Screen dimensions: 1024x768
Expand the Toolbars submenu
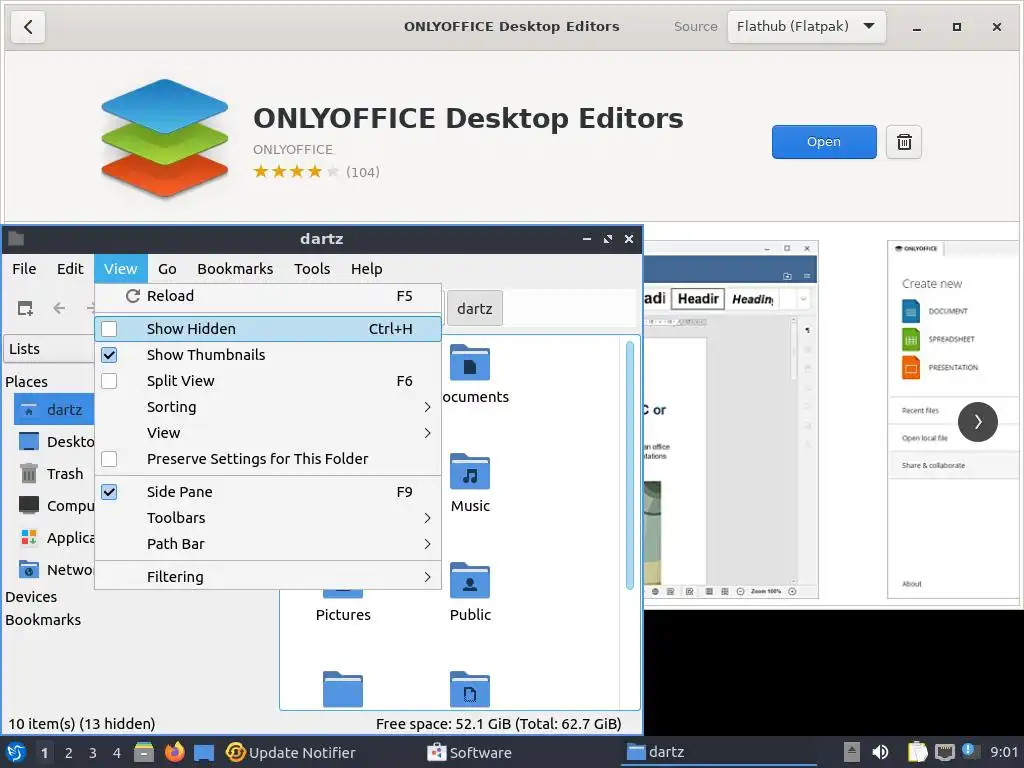tap(268, 518)
